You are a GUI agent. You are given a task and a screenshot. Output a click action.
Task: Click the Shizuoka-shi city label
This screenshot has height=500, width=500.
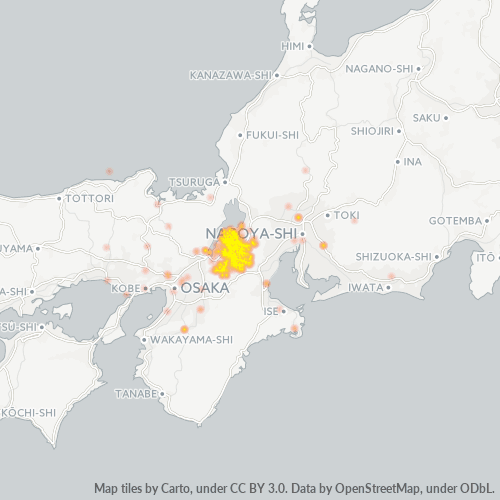point(393,257)
